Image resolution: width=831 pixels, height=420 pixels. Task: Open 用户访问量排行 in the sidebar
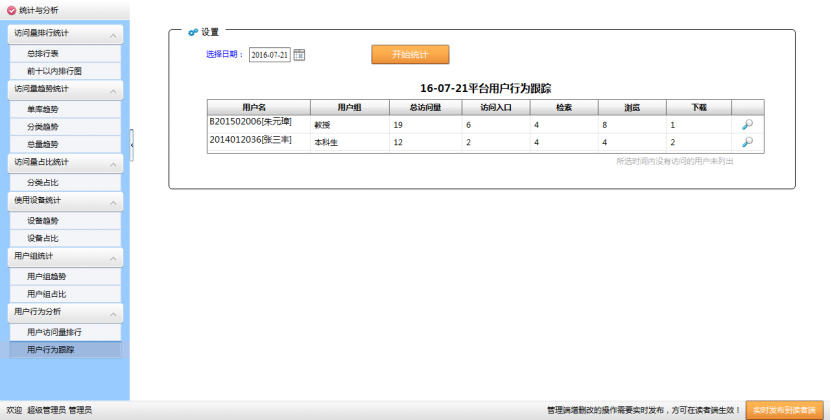coord(54,331)
